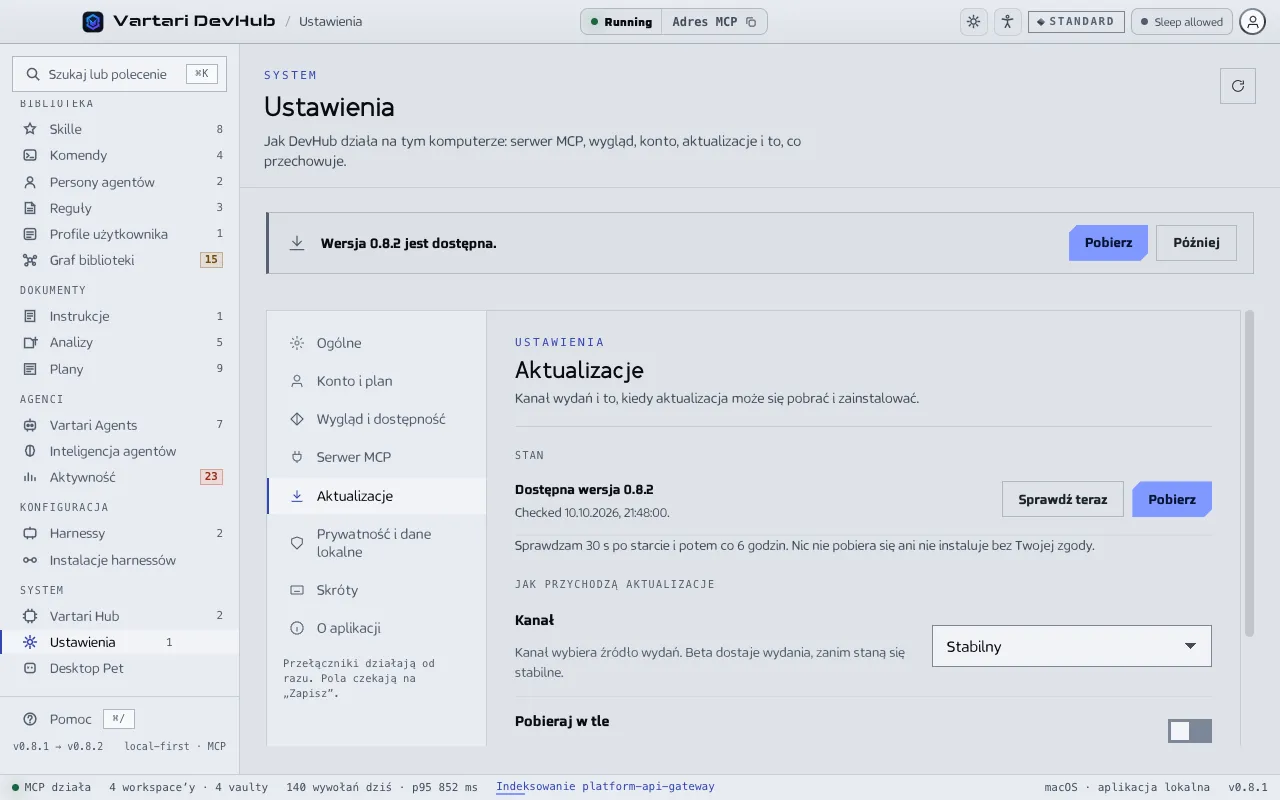Open Wygląd i dostępność tab

point(377,419)
